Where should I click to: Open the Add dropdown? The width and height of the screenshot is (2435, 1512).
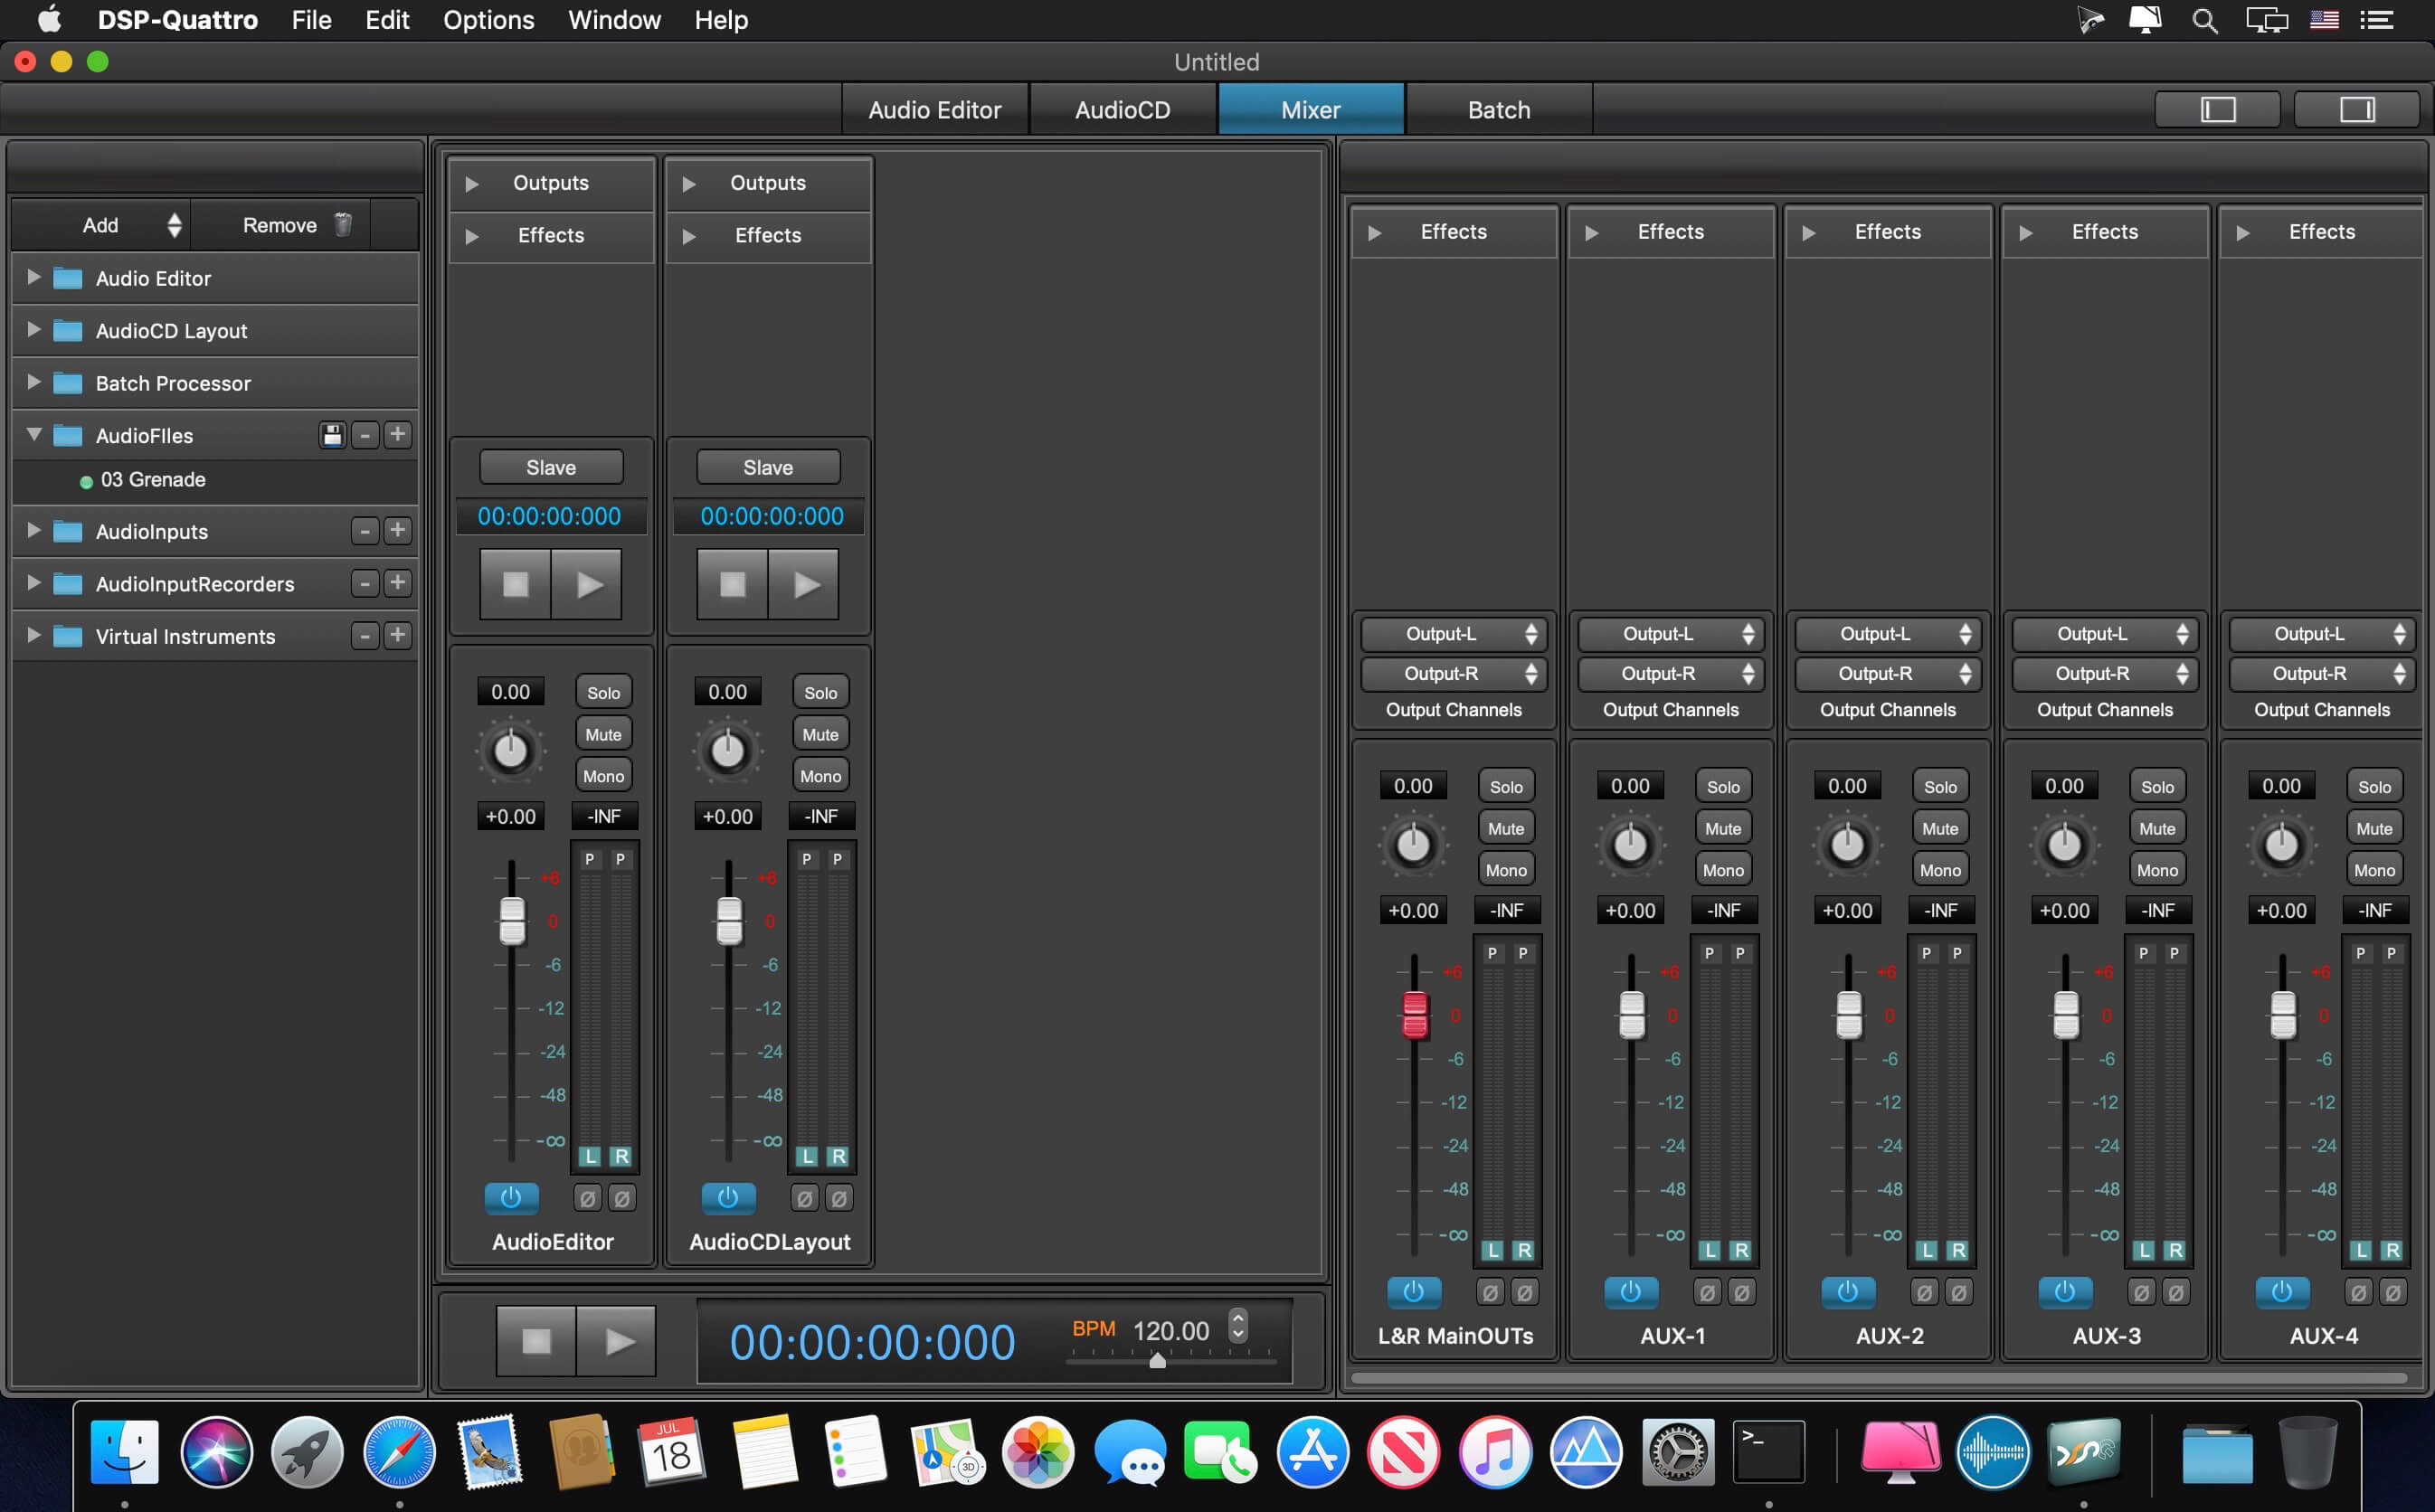tap(100, 224)
